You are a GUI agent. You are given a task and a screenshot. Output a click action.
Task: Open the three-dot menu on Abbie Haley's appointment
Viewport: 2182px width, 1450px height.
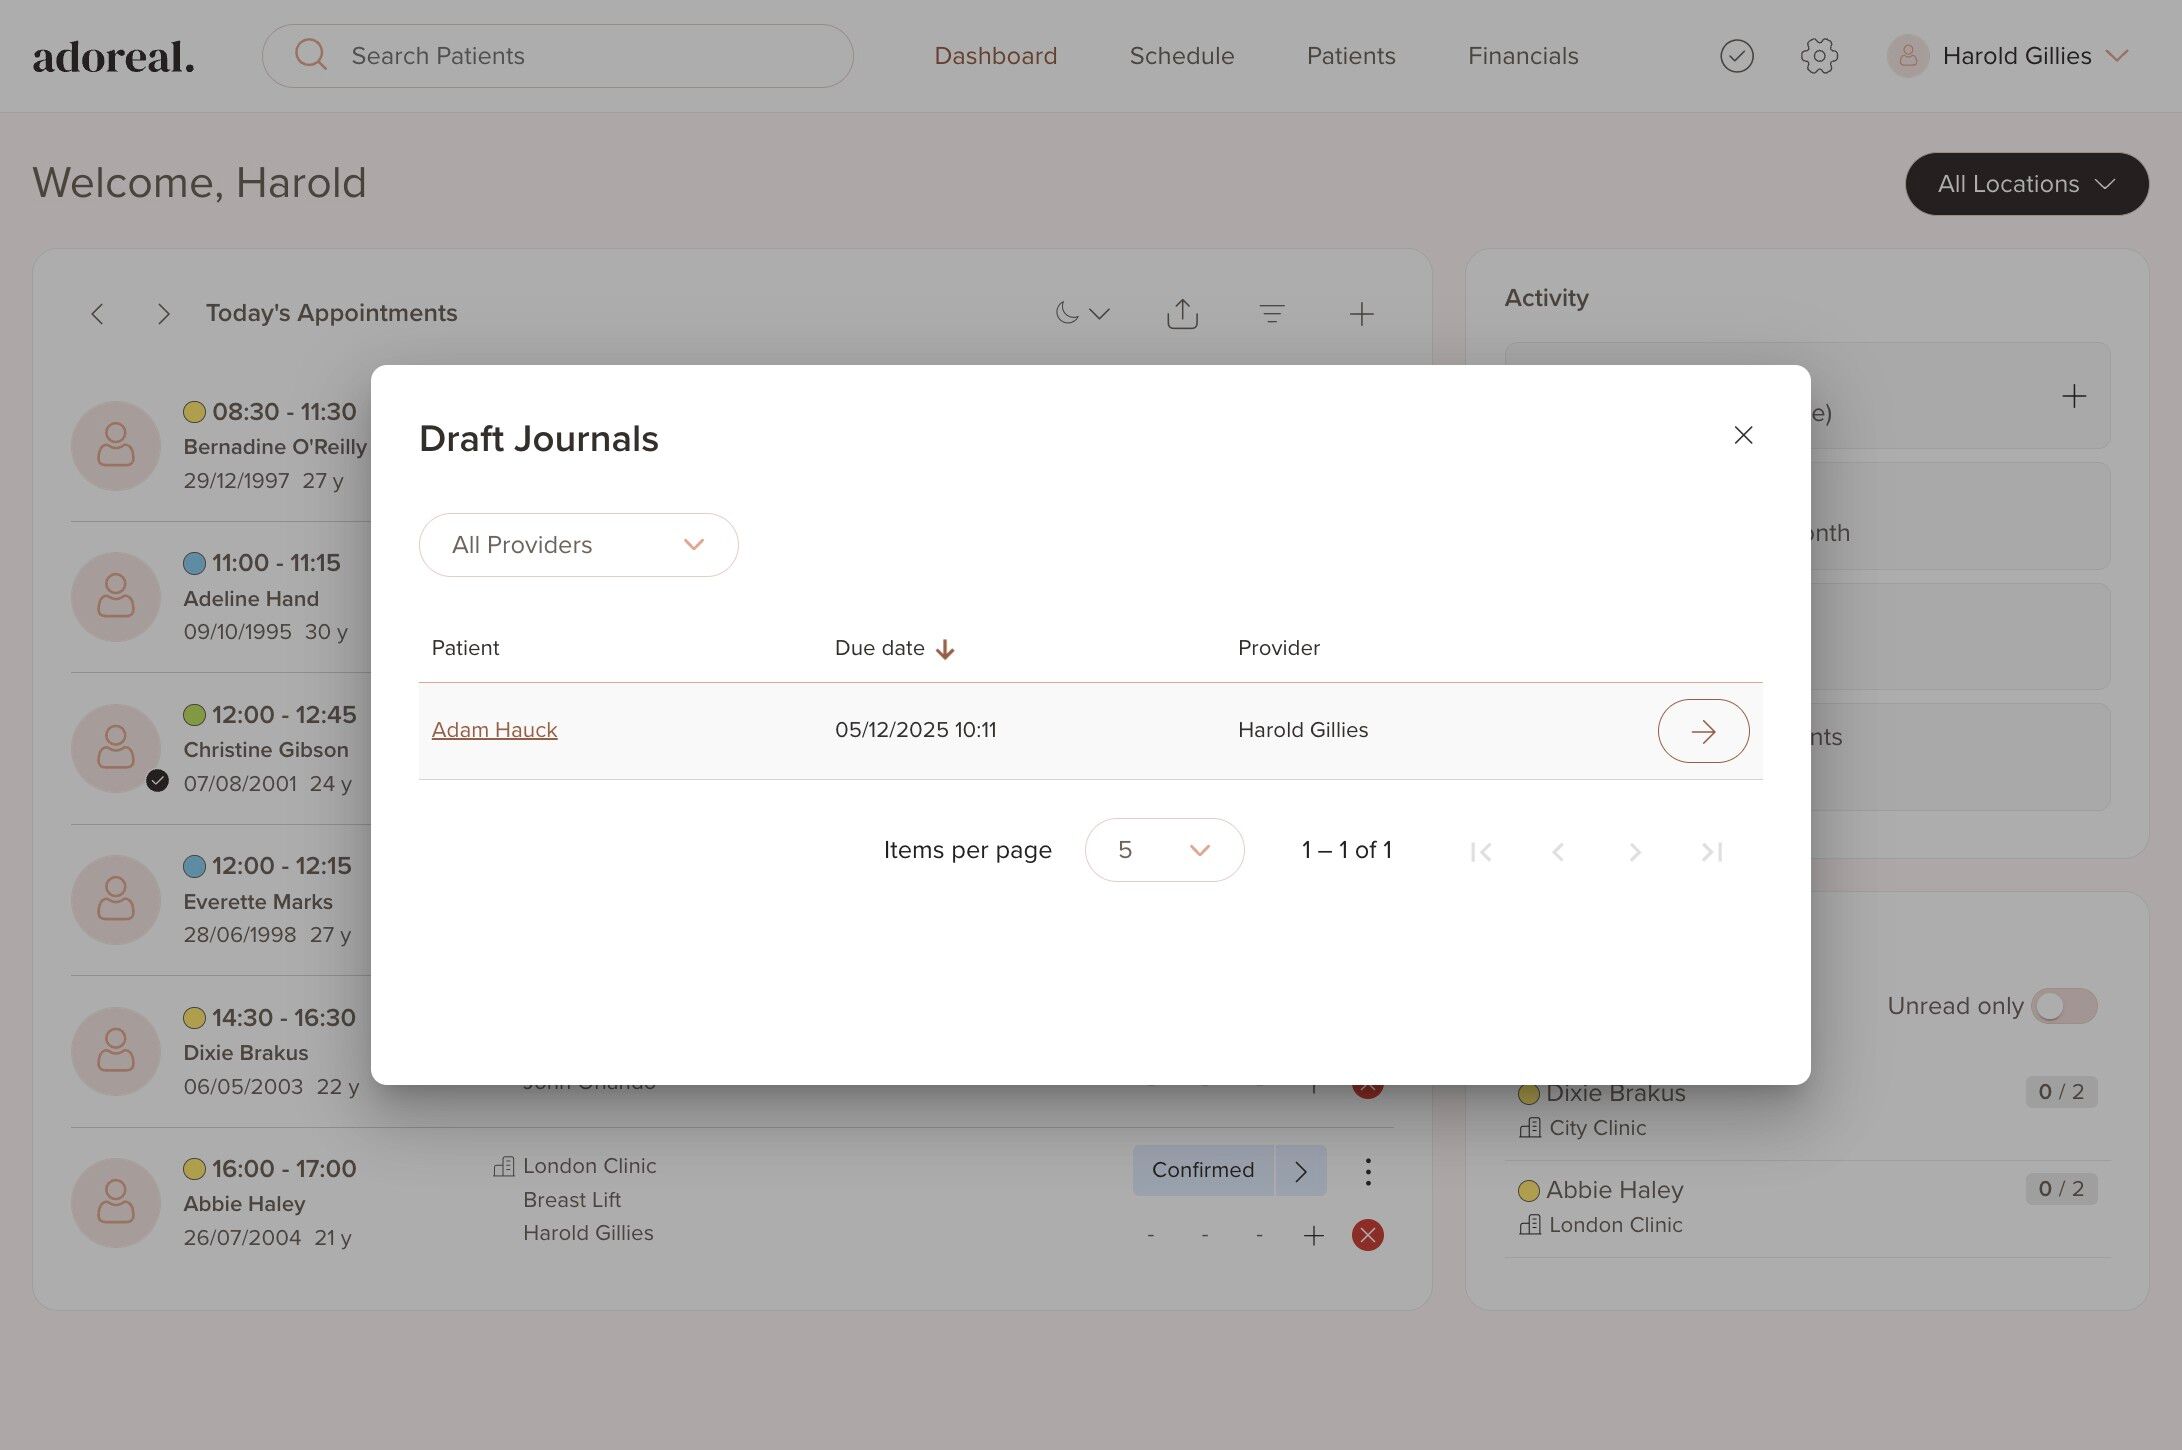click(x=1367, y=1170)
